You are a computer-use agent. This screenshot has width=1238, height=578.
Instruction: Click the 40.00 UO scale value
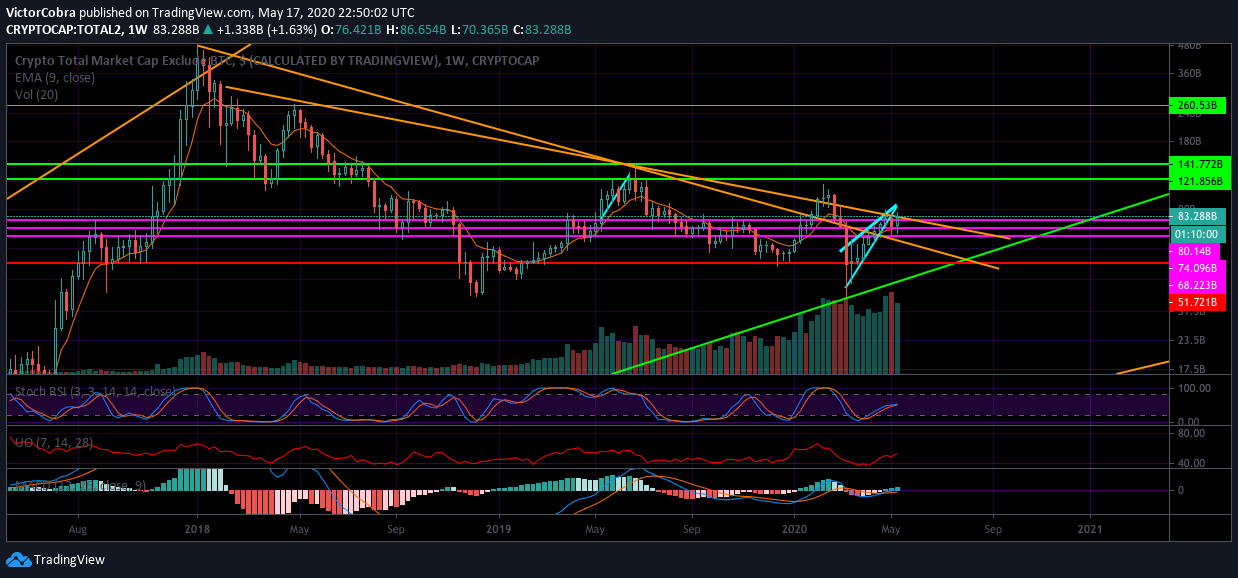[x=1192, y=463]
